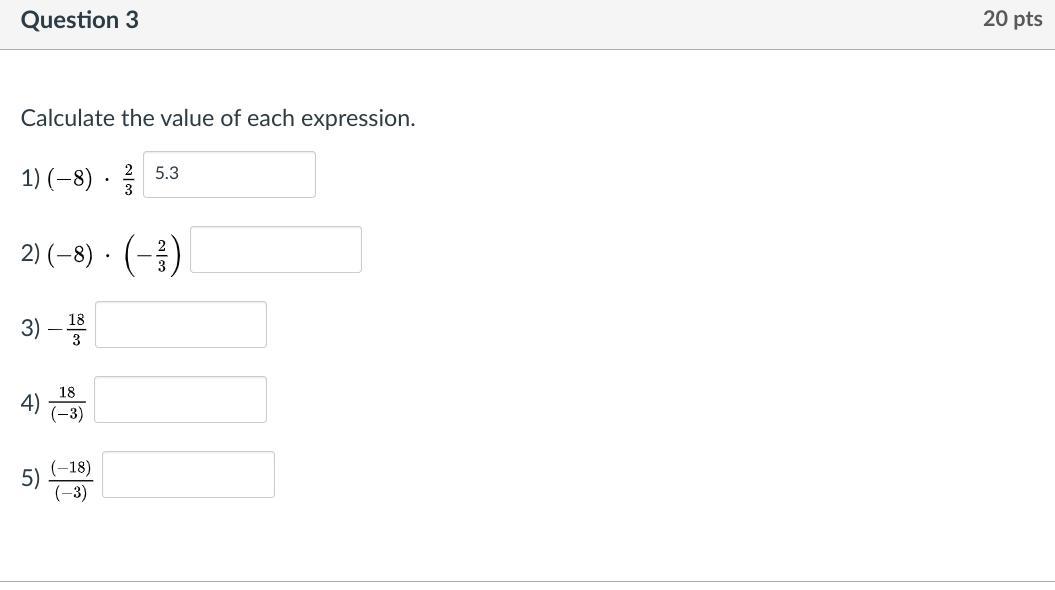1055x590 pixels.
Task: Select the answer input for expression 3
Action: [x=180, y=324]
